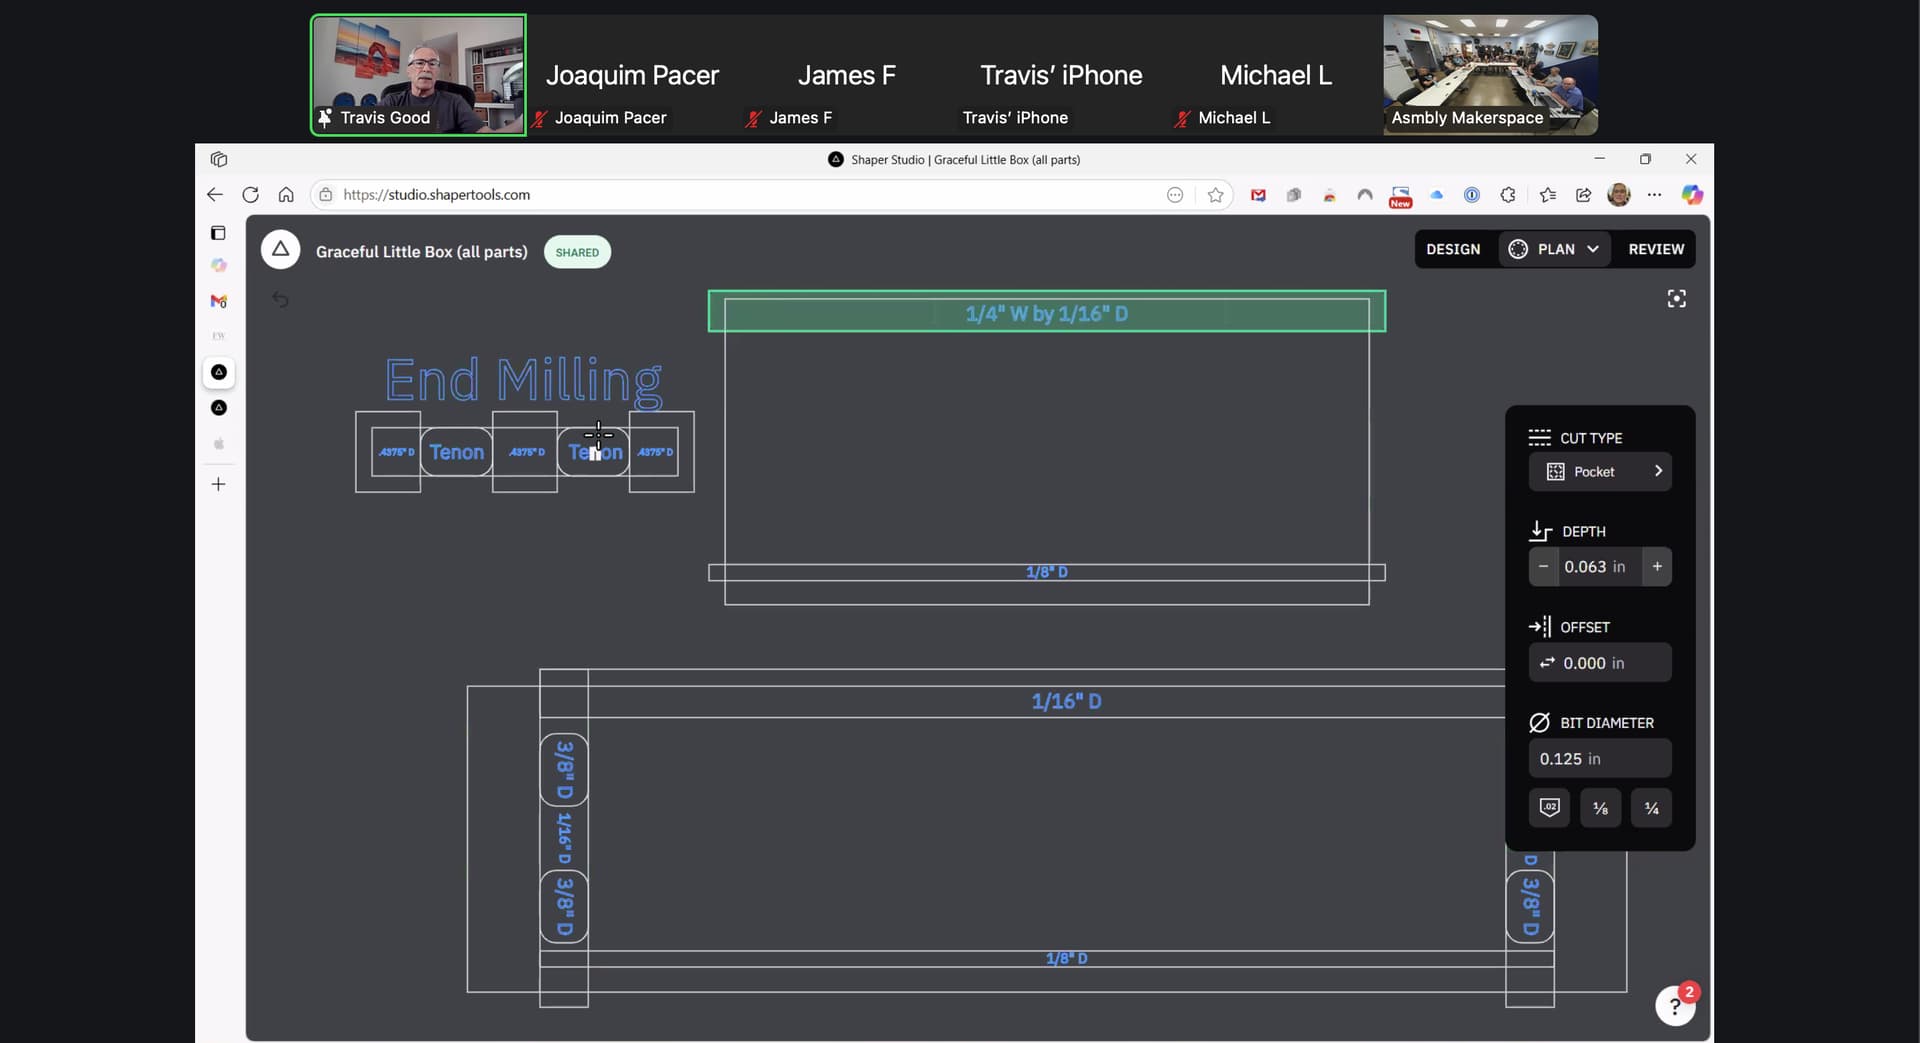Click the gray arch extension icon
Image resolution: width=1920 pixels, height=1043 pixels.
[x=1365, y=195]
